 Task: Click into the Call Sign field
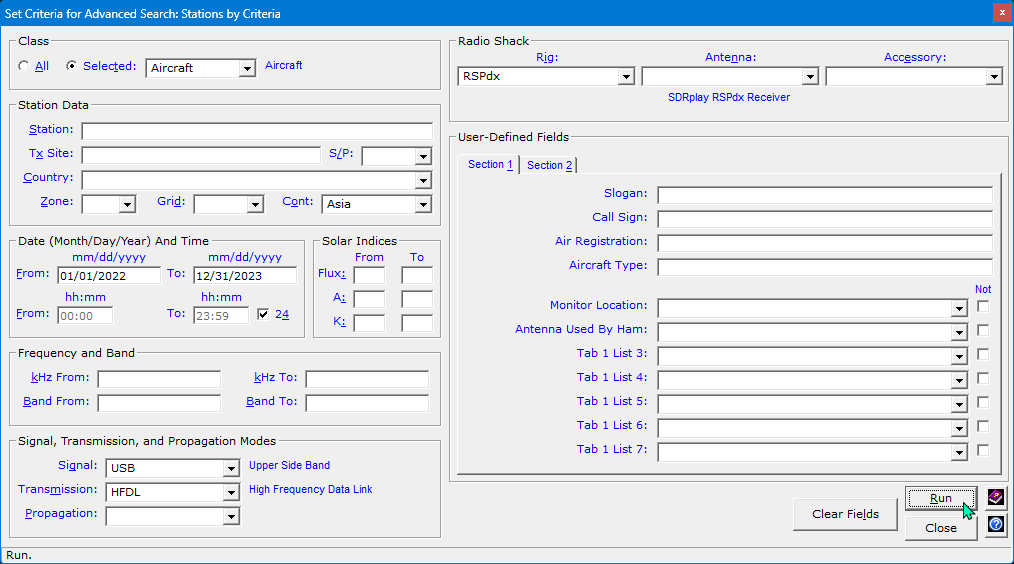click(824, 219)
